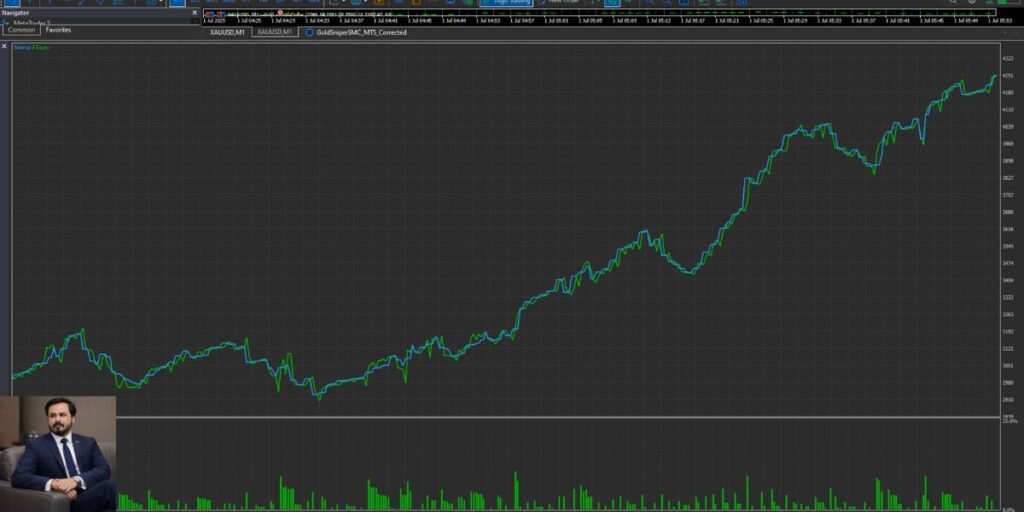The height and width of the screenshot is (512, 1024).
Task: Switch to the Common tab in Navigator
Action: coord(21,30)
